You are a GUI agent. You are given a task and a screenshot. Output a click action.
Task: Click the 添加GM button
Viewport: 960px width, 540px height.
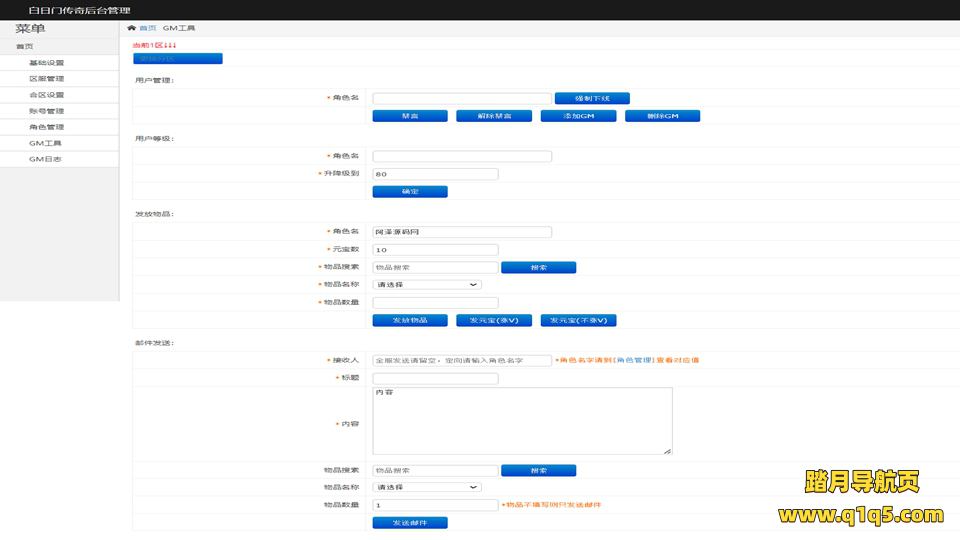(x=578, y=116)
